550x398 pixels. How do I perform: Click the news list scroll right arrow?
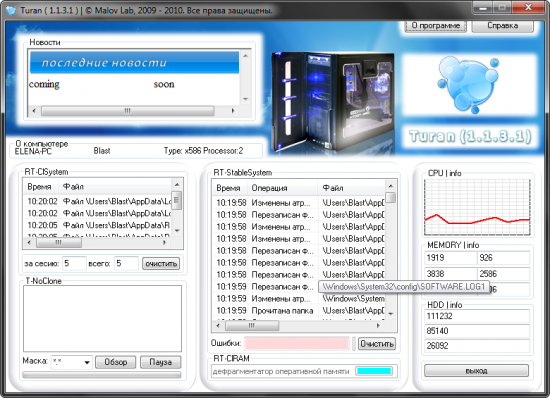(x=233, y=111)
